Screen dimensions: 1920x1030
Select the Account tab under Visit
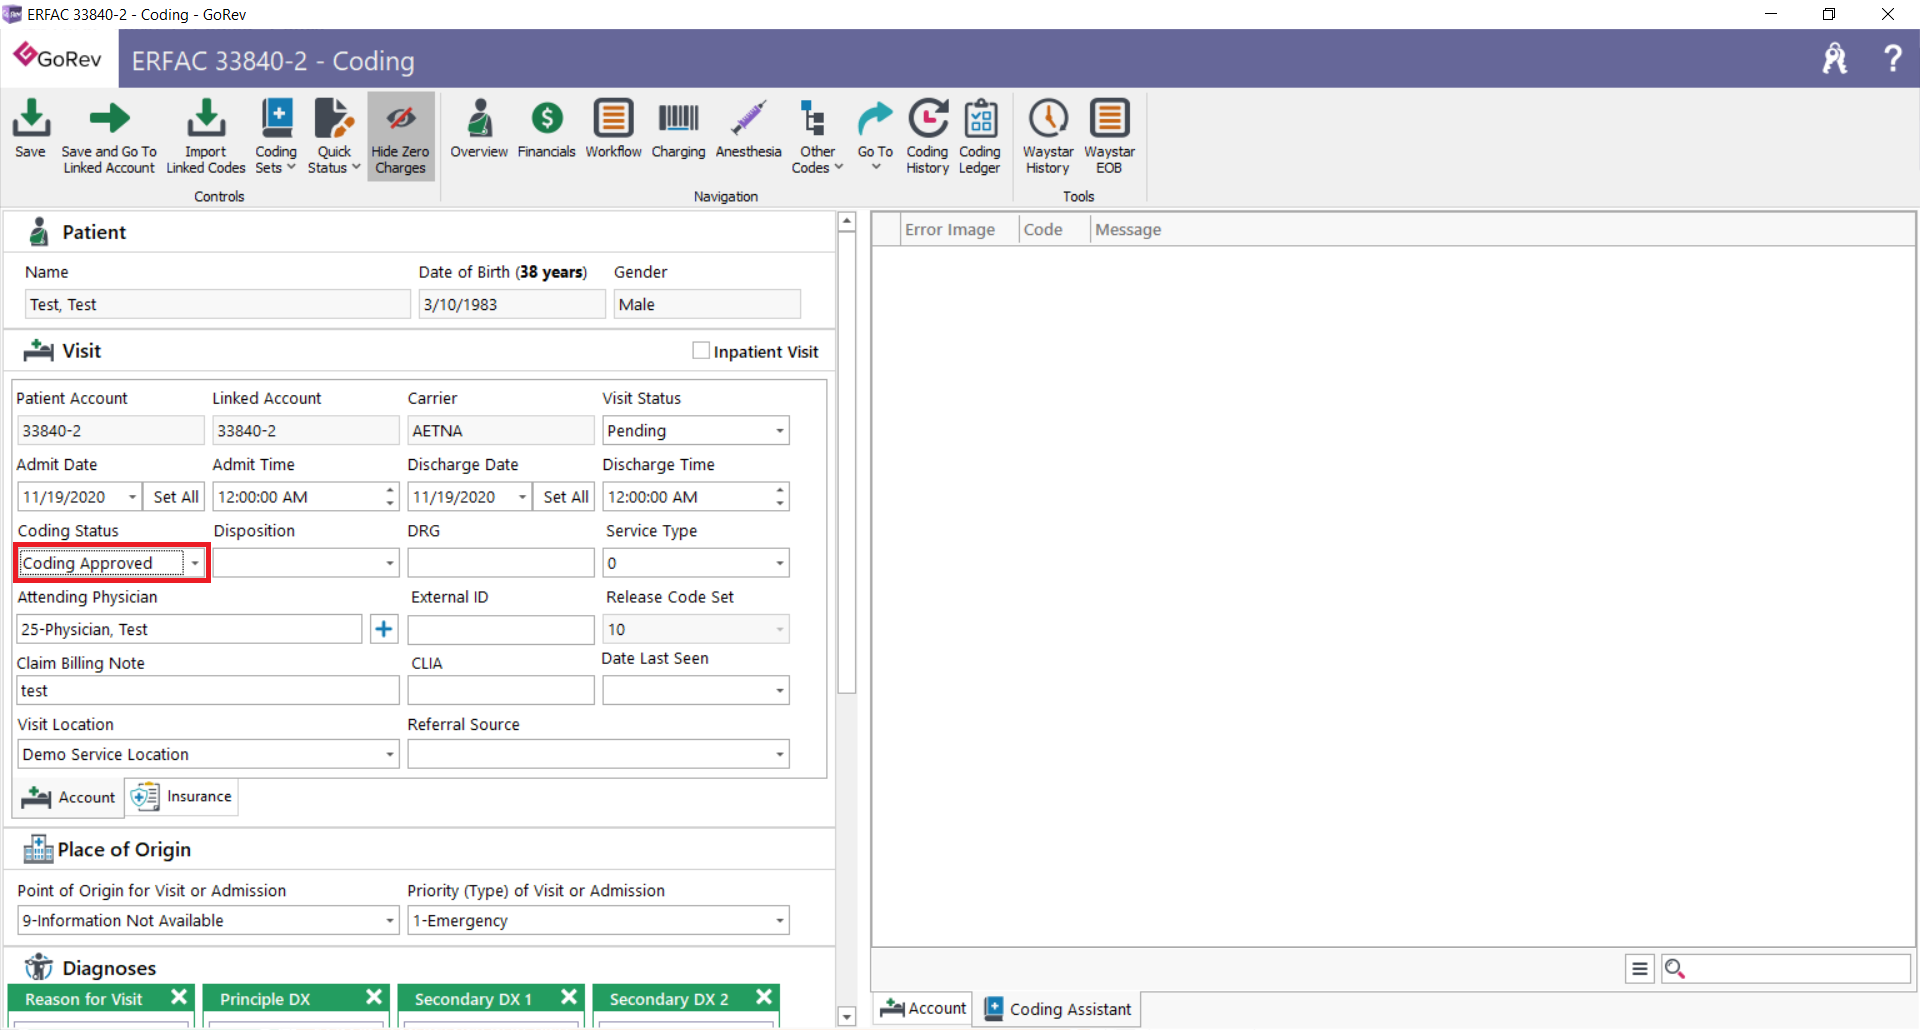(x=69, y=797)
